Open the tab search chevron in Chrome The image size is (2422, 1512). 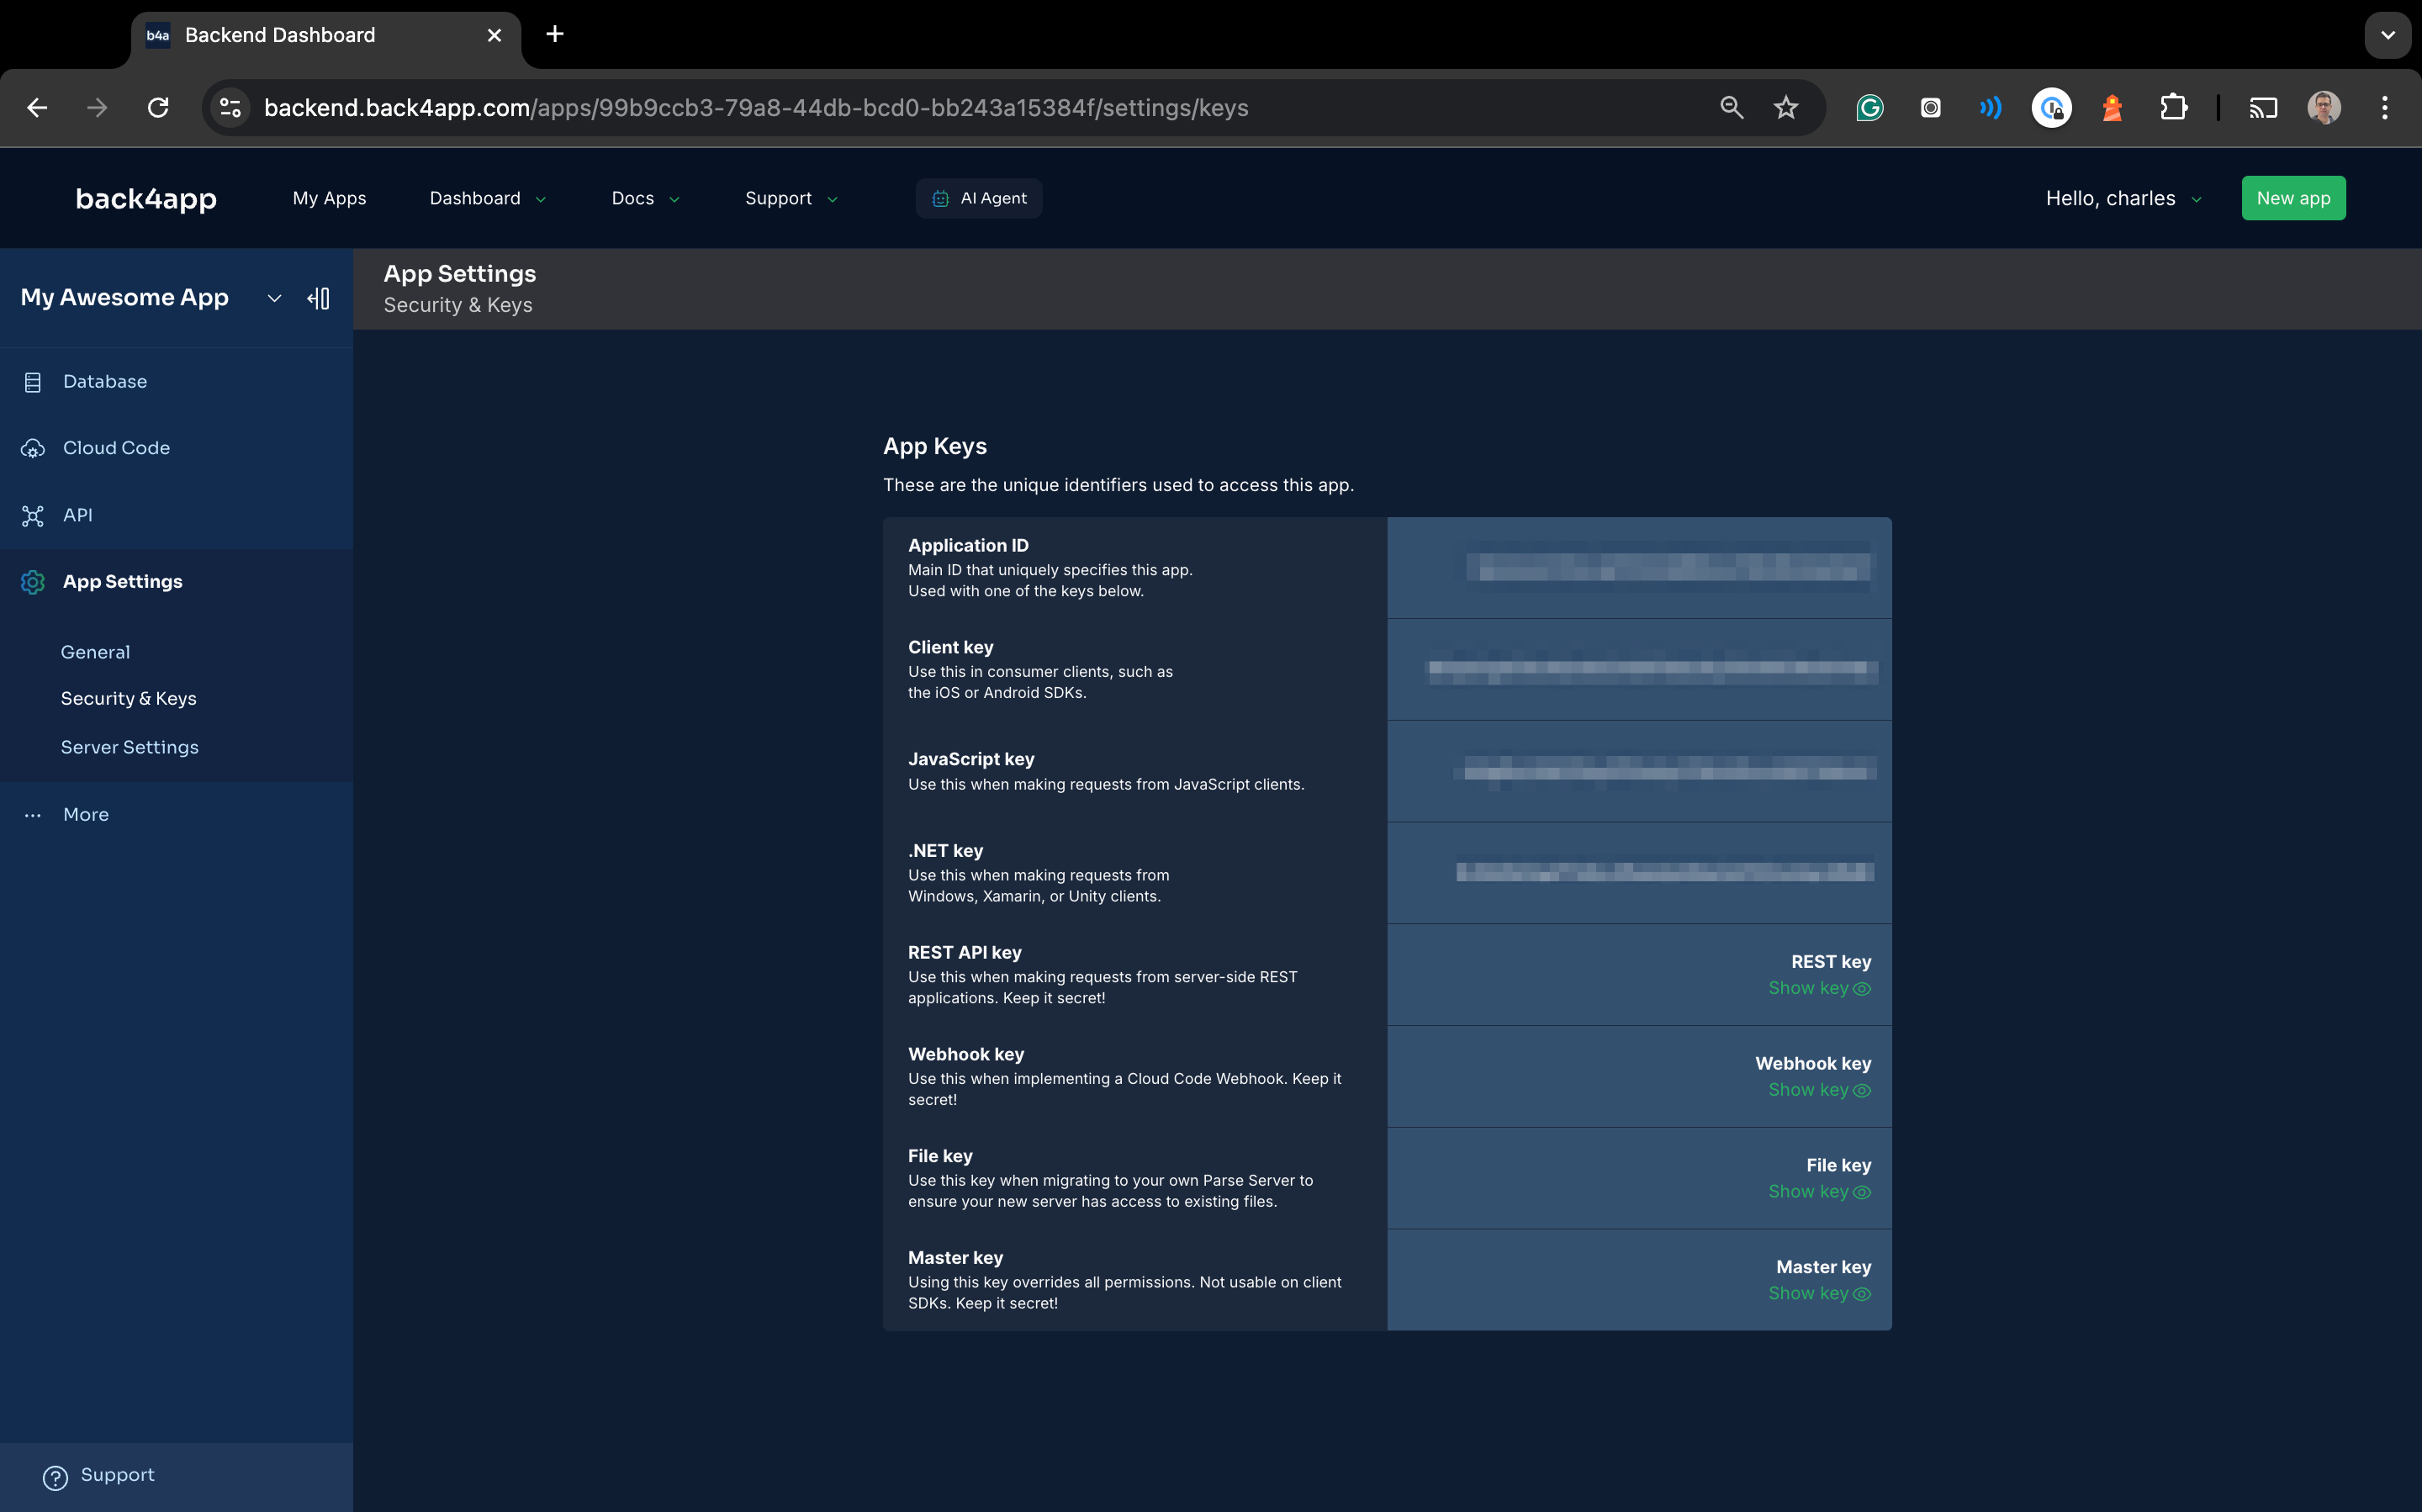coord(2387,35)
